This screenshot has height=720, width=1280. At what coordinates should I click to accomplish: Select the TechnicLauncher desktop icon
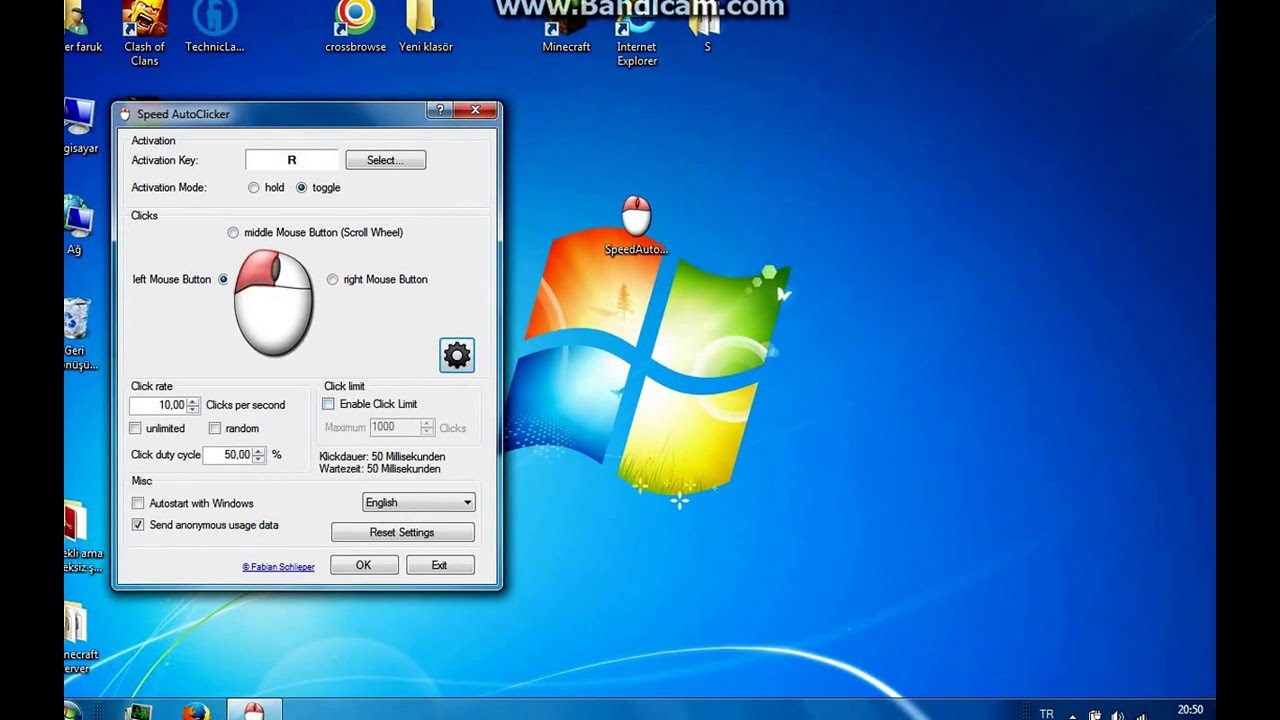tap(214, 27)
